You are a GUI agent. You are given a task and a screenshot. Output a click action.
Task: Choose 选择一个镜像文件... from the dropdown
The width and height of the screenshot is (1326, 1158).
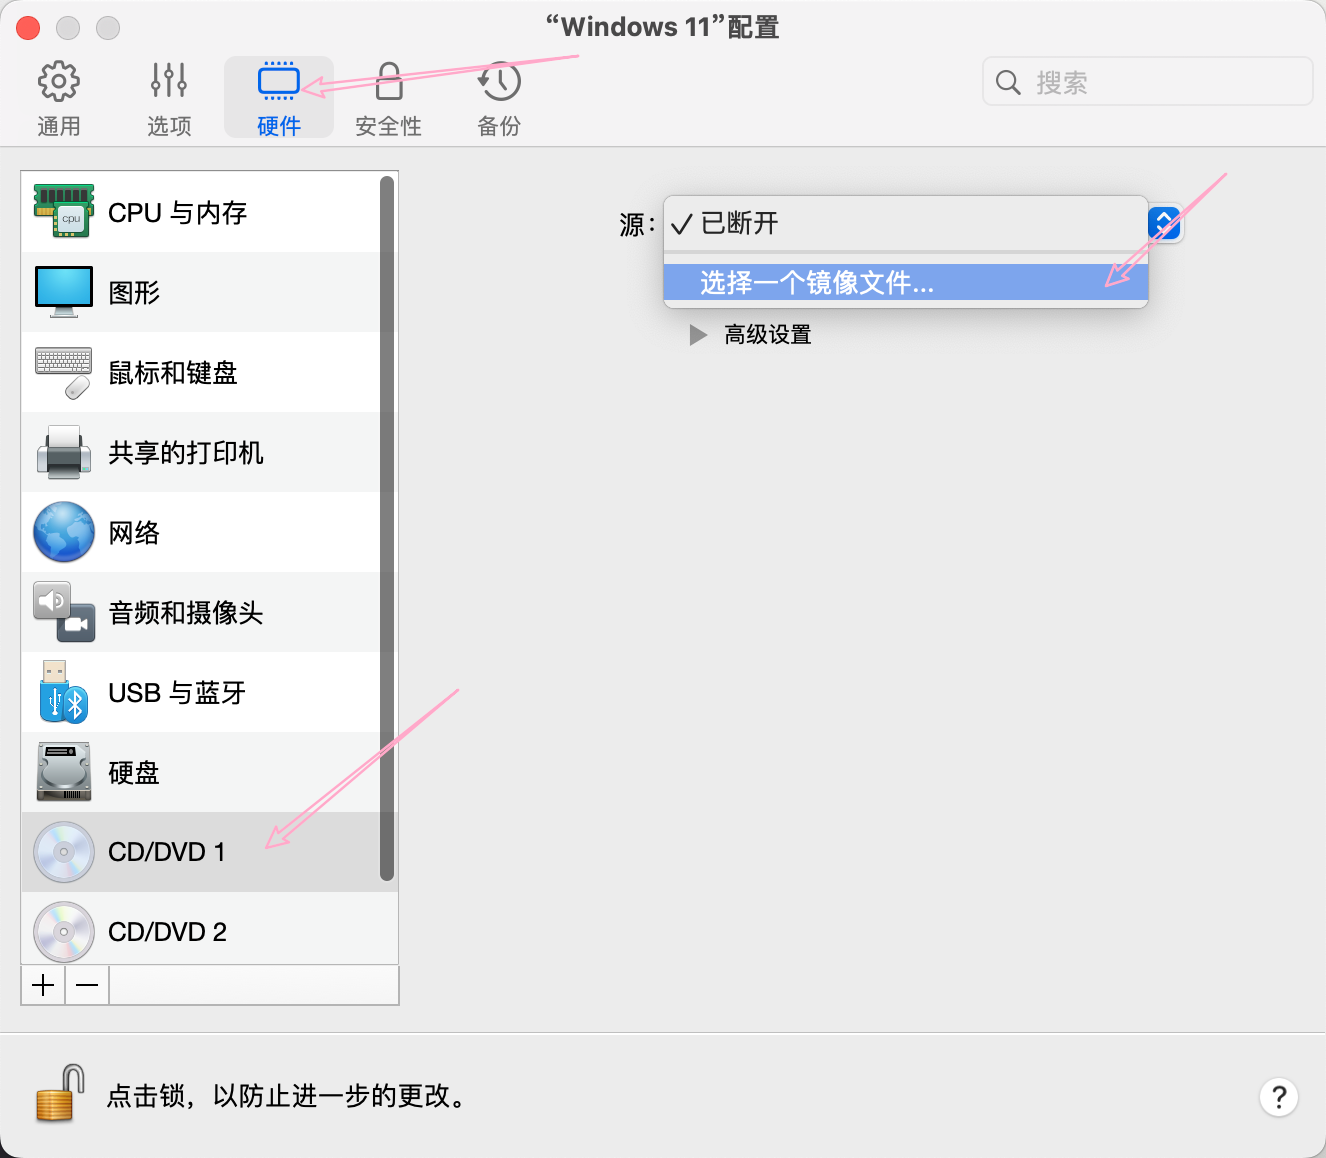click(816, 283)
